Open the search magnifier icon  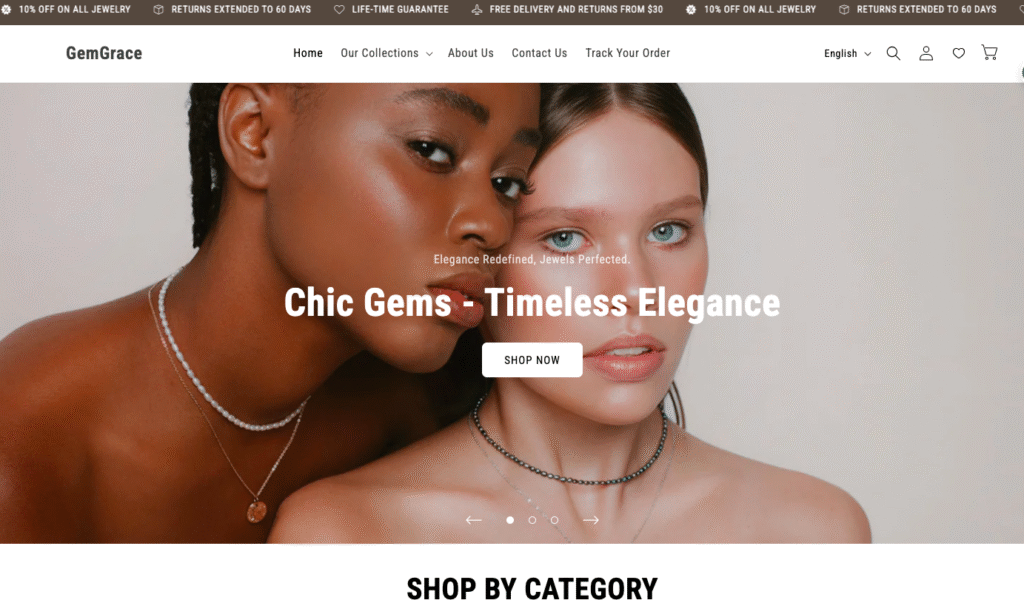tap(893, 54)
